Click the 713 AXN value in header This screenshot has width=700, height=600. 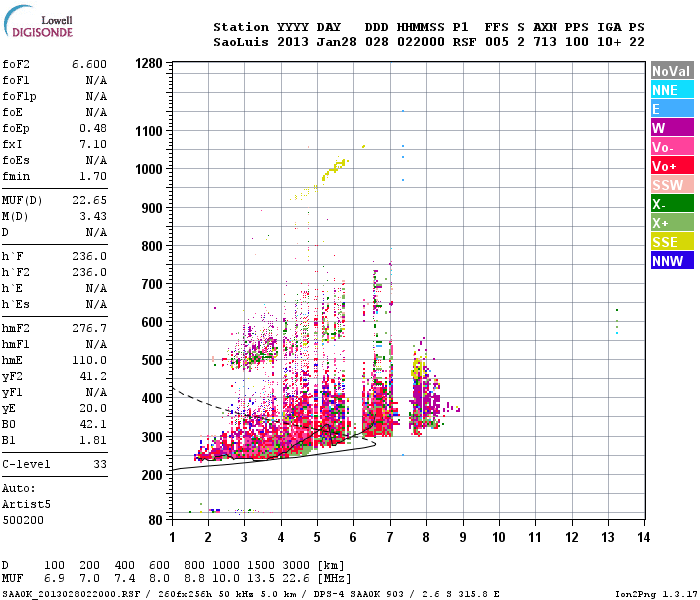click(x=545, y=42)
